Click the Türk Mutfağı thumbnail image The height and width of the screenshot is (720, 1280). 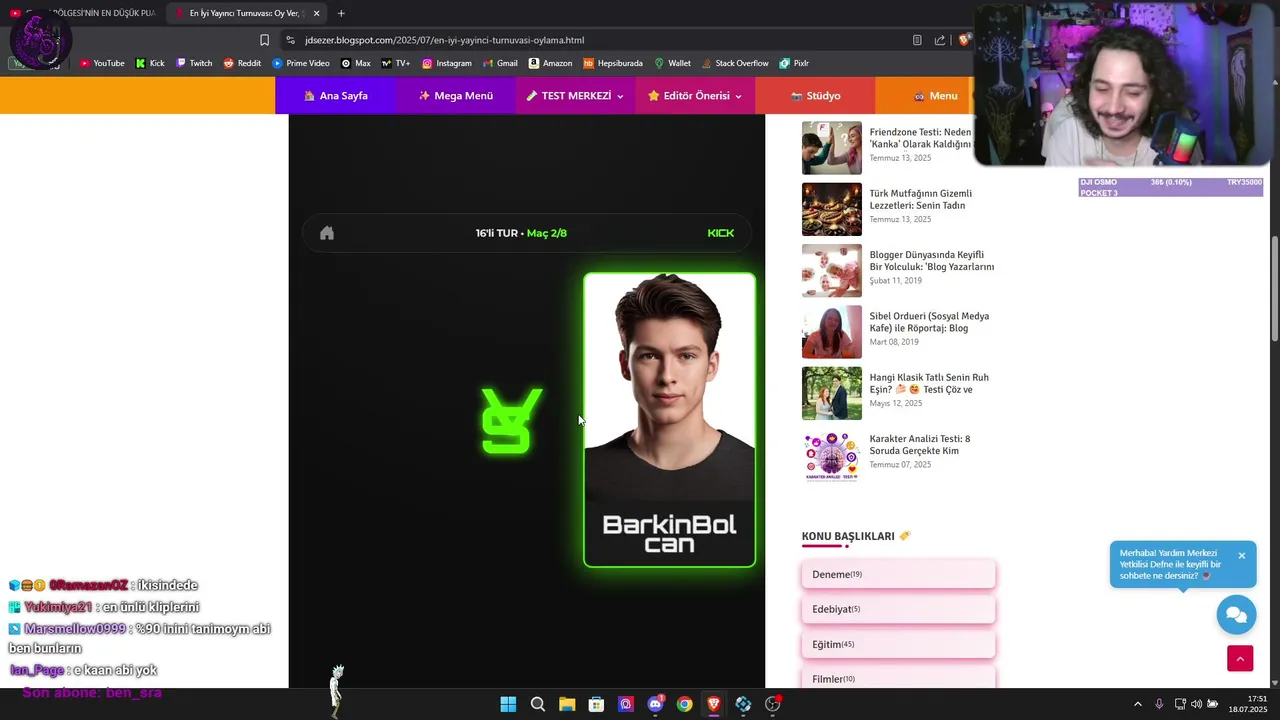(x=831, y=209)
